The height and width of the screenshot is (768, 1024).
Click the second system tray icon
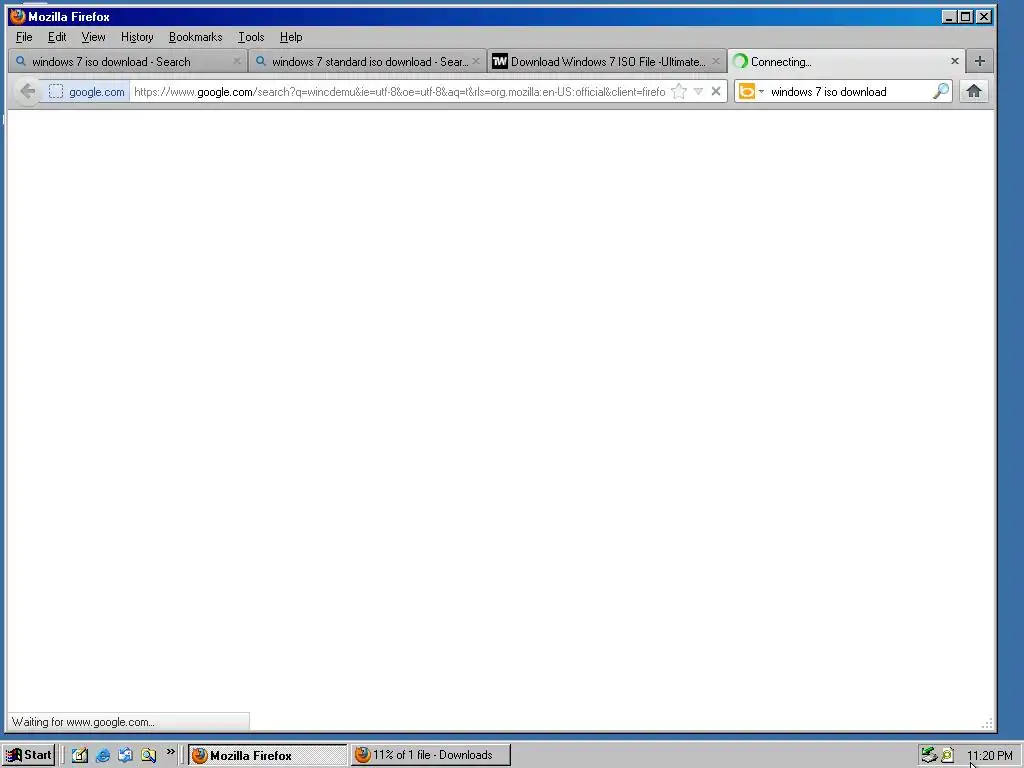coord(947,756)
